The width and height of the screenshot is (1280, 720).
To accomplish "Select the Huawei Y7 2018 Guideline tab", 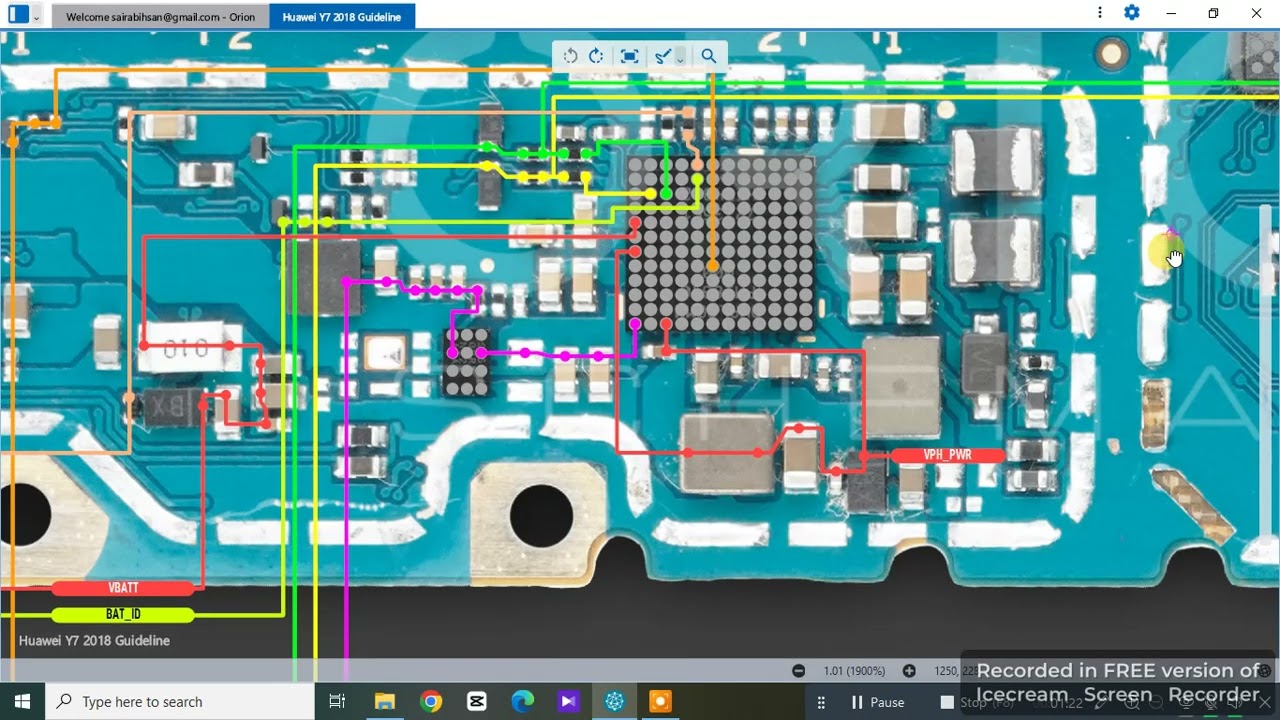I will (x=342, y=17).
